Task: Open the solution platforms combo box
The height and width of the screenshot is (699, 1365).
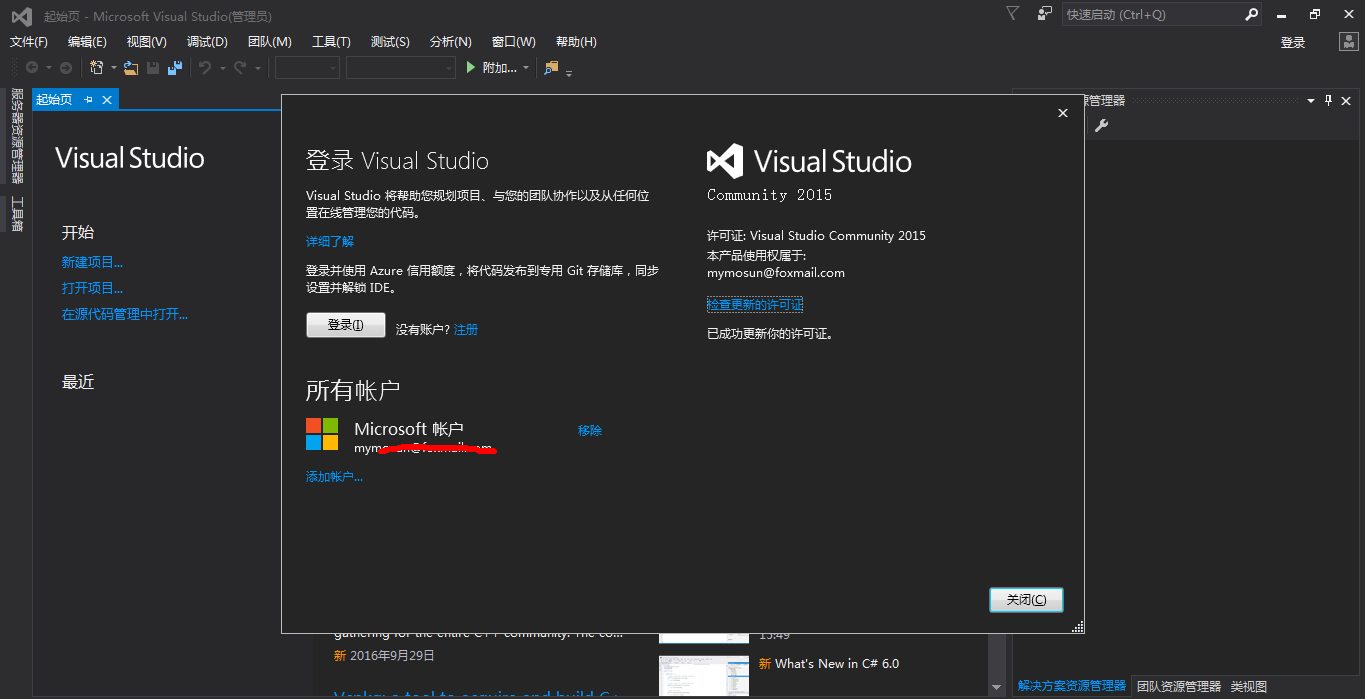Action: coord(401,68)
